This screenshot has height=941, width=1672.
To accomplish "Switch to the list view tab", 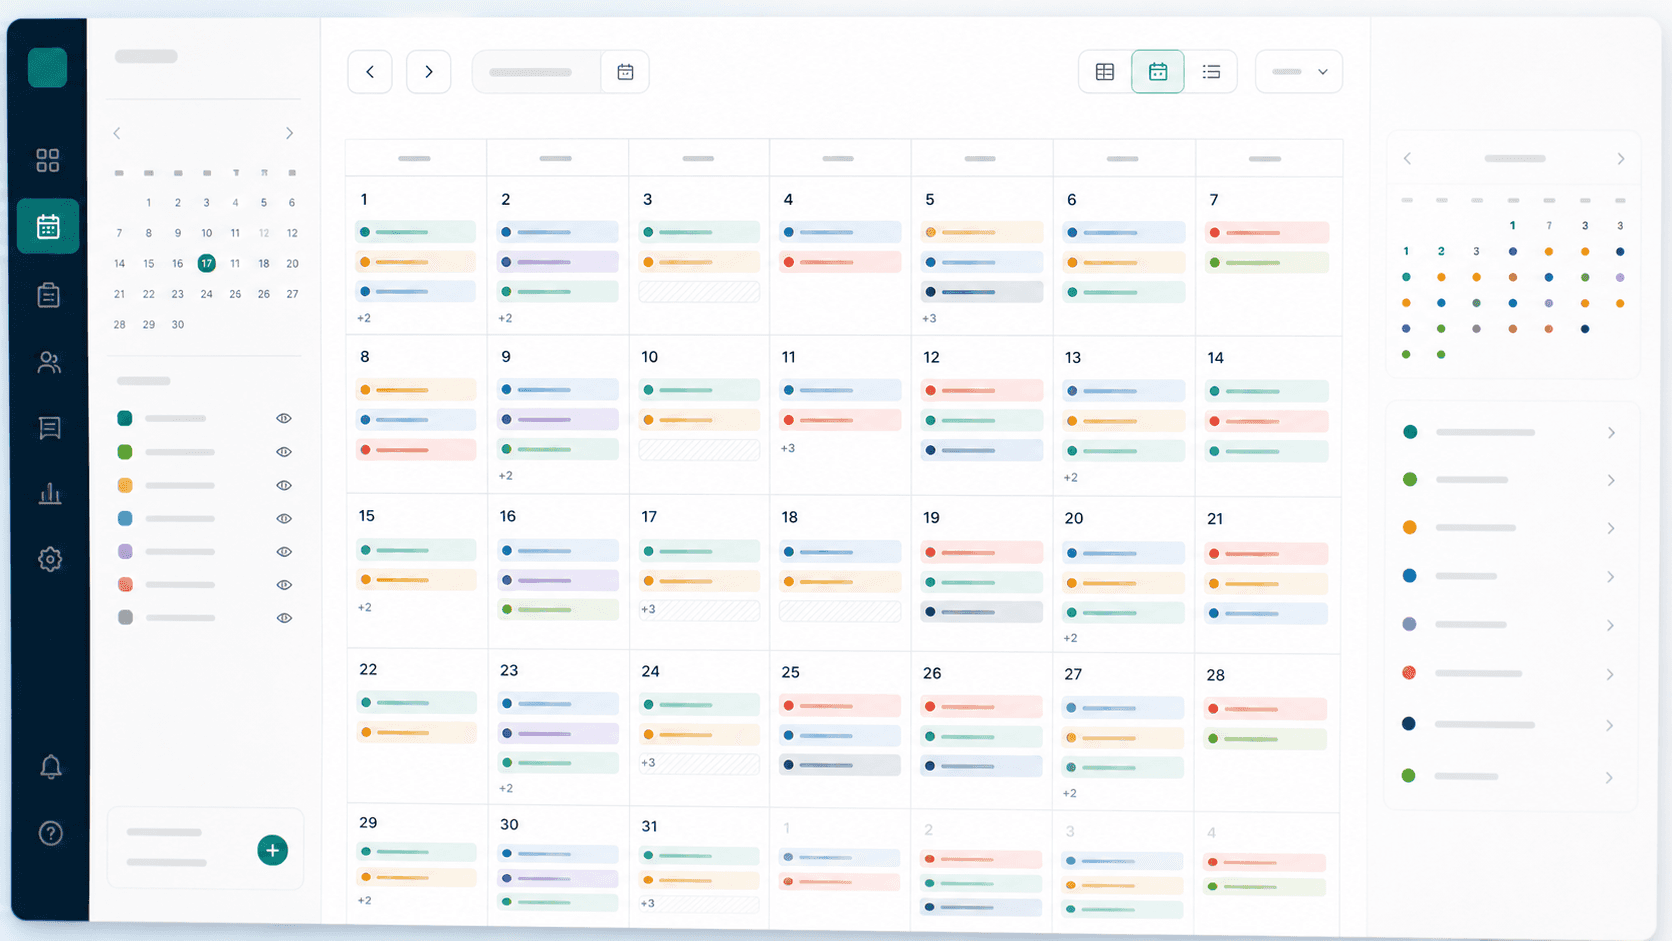I will (1211, 72).
